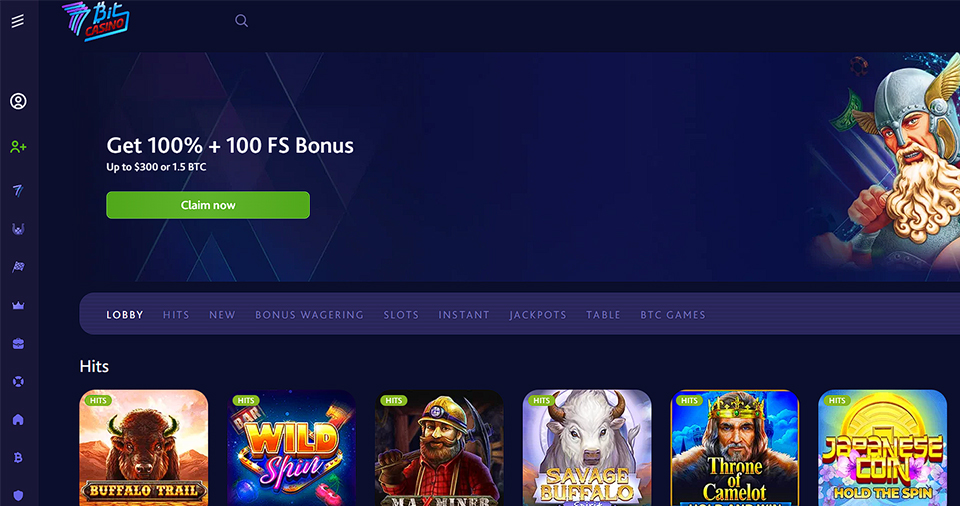Click the Claim now button
This screenshot has height=506, width=960.
pos(208,205)
